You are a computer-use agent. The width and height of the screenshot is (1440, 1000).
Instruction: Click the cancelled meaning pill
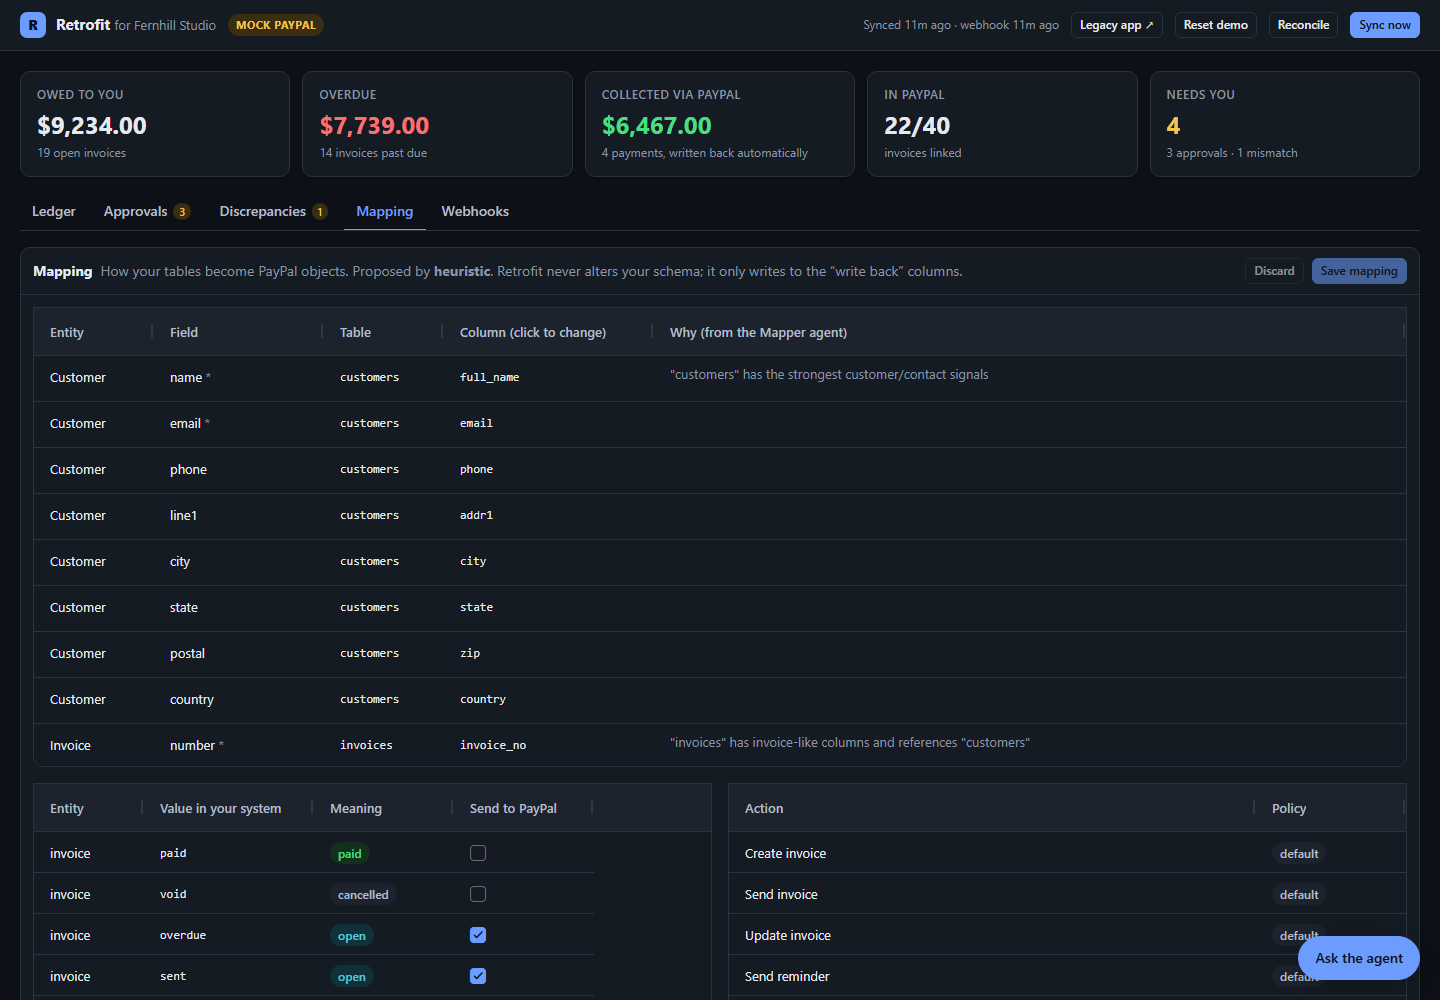click(363, 895)
